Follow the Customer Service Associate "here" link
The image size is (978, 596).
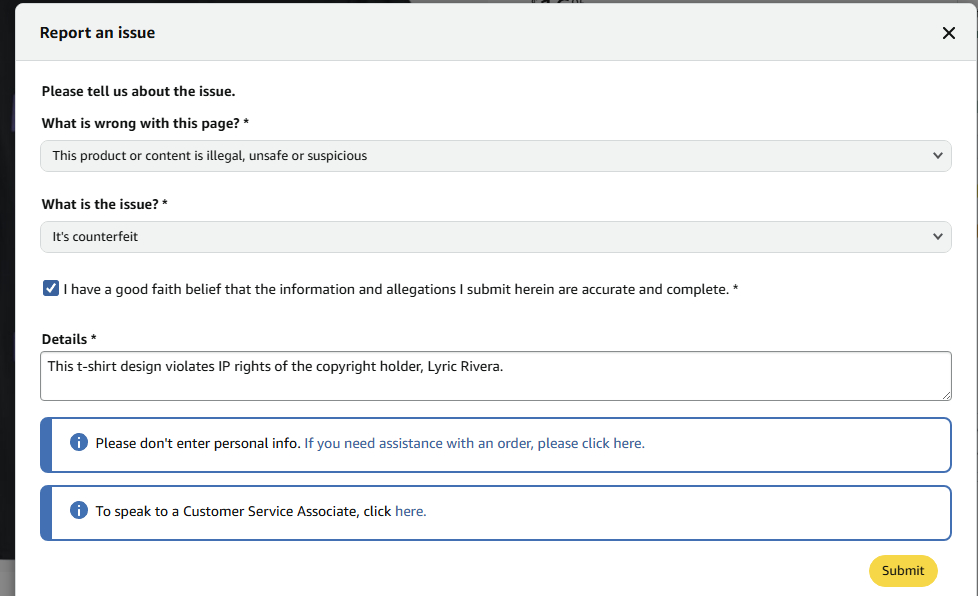tap(410, 511)
